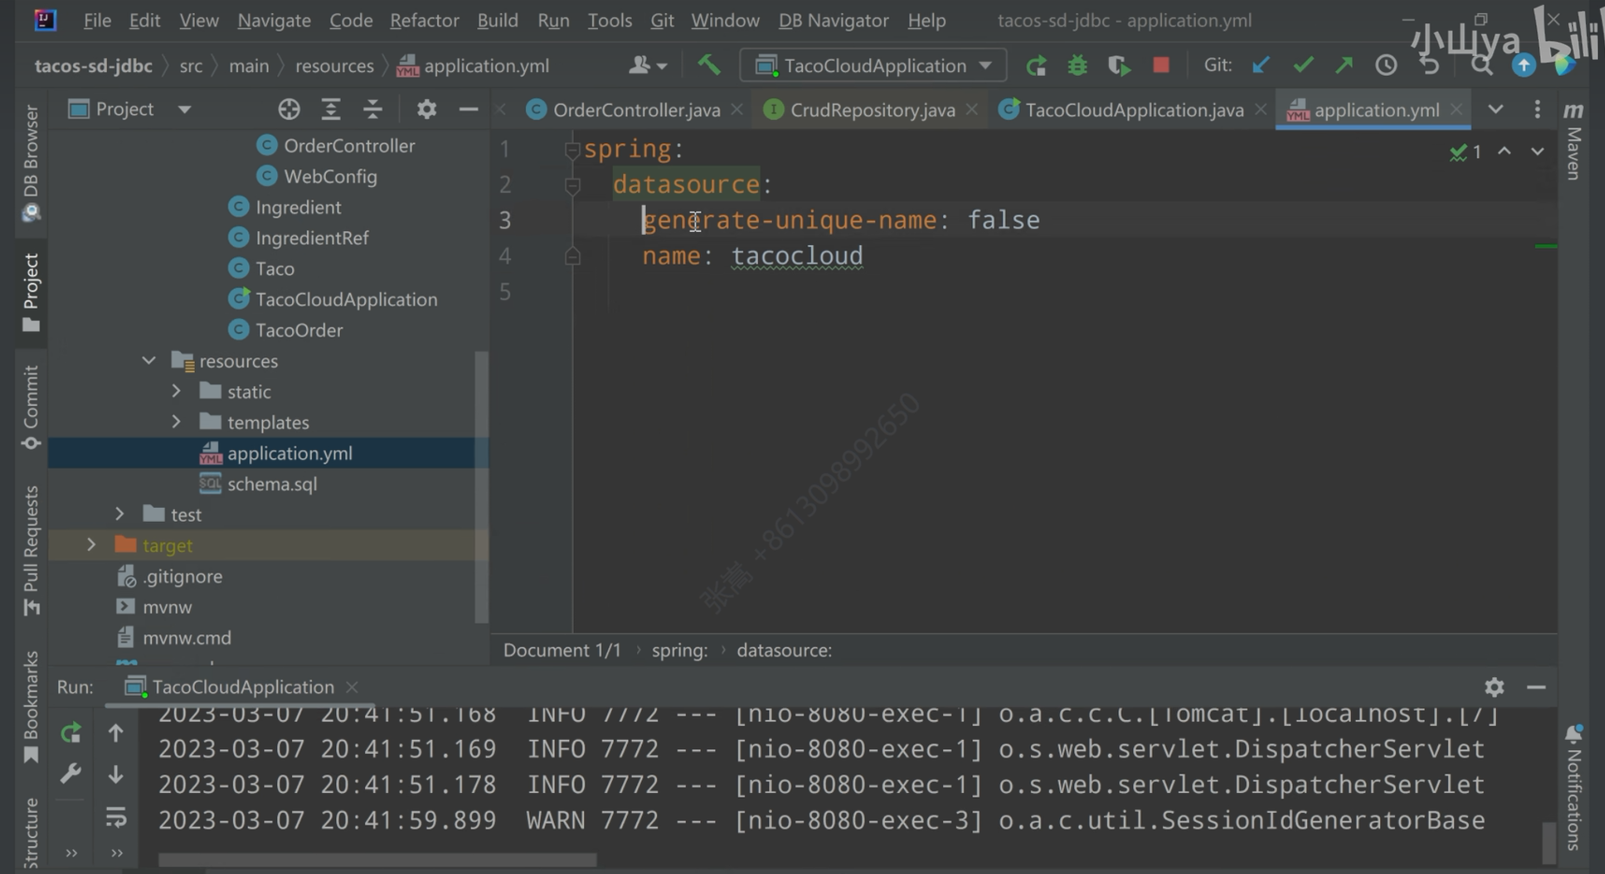Run with coverage shield icon
This screenshot has width=1605, height=874.
tap(1119, 66)
